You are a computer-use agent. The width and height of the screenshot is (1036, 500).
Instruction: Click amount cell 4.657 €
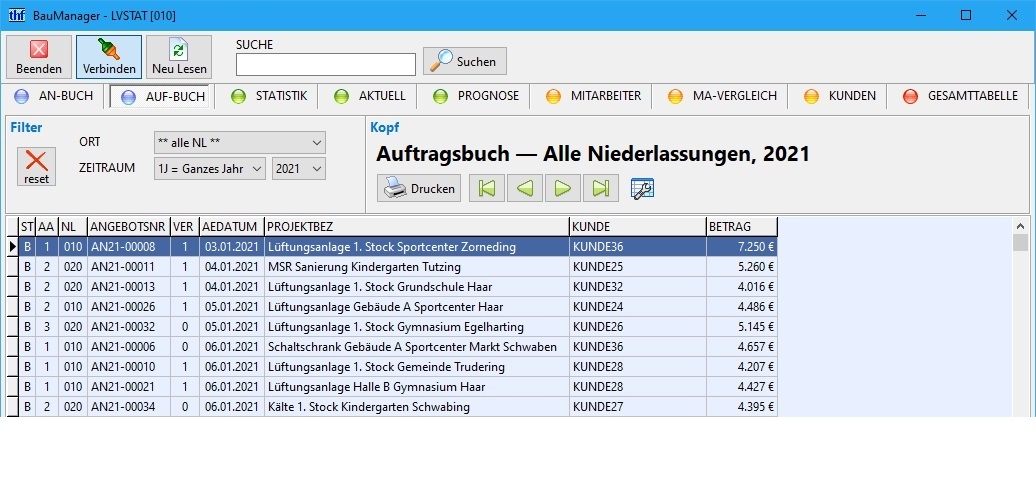(x=742, y=347)
